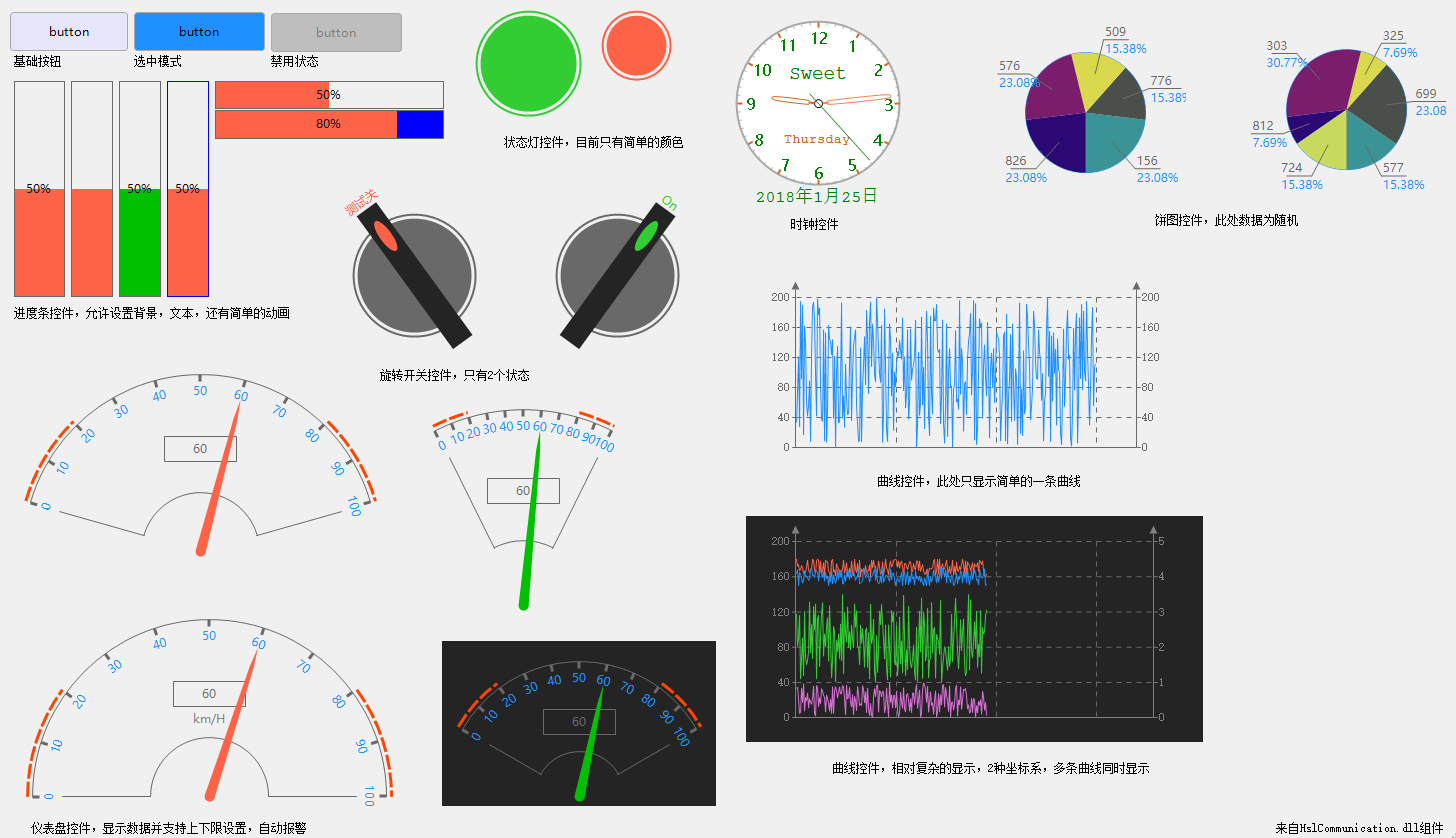Click the left pie chart
This screenshot has width=1456, height=838.
tap(1085, 113)
